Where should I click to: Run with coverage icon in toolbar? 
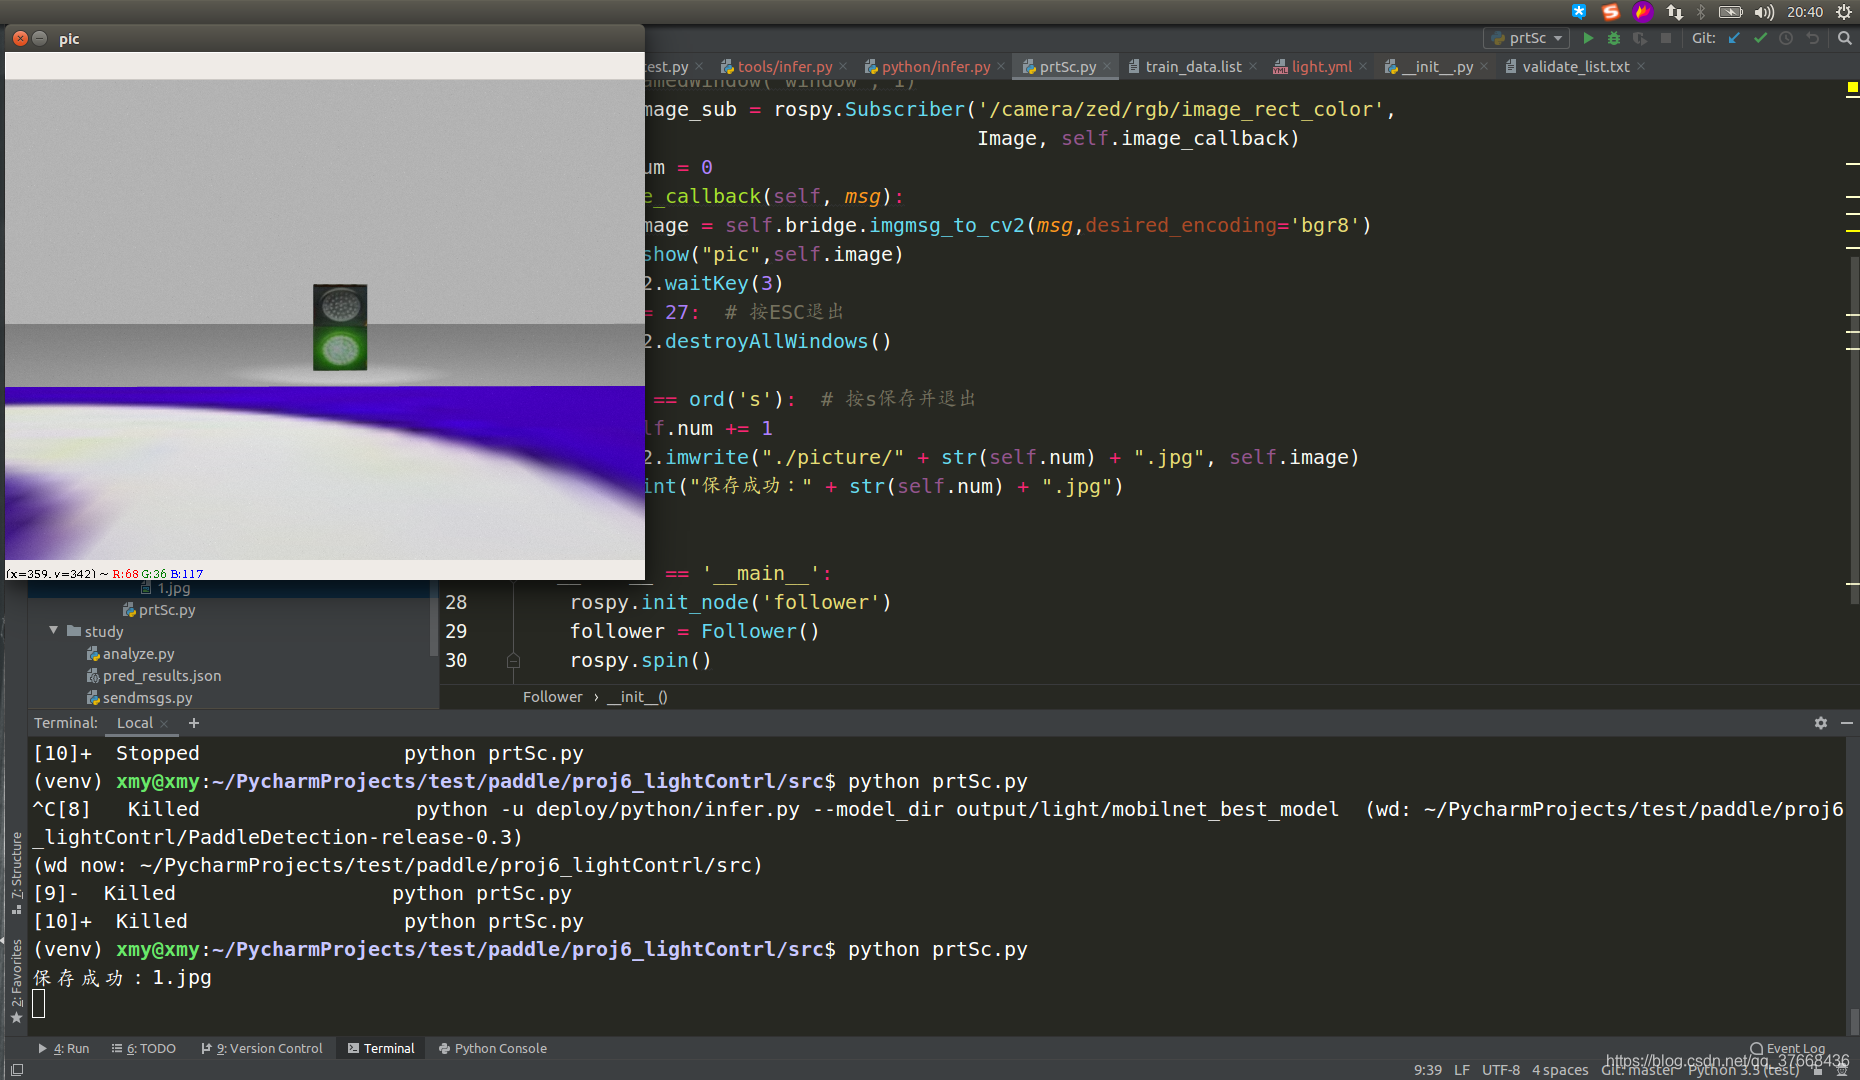1639,38
